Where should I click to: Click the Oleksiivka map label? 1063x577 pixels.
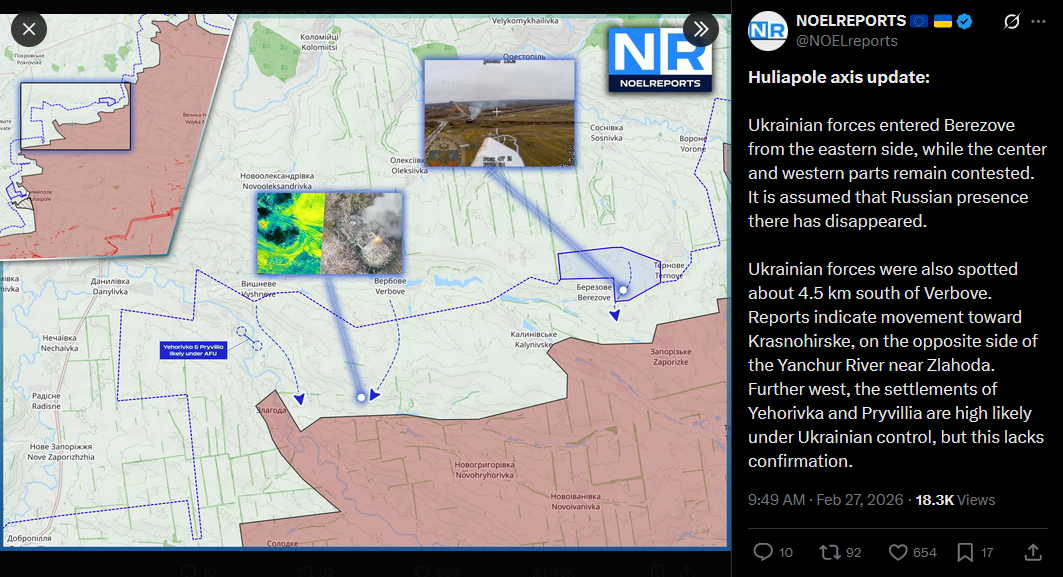pyautogui.click(x=409, y=165)
